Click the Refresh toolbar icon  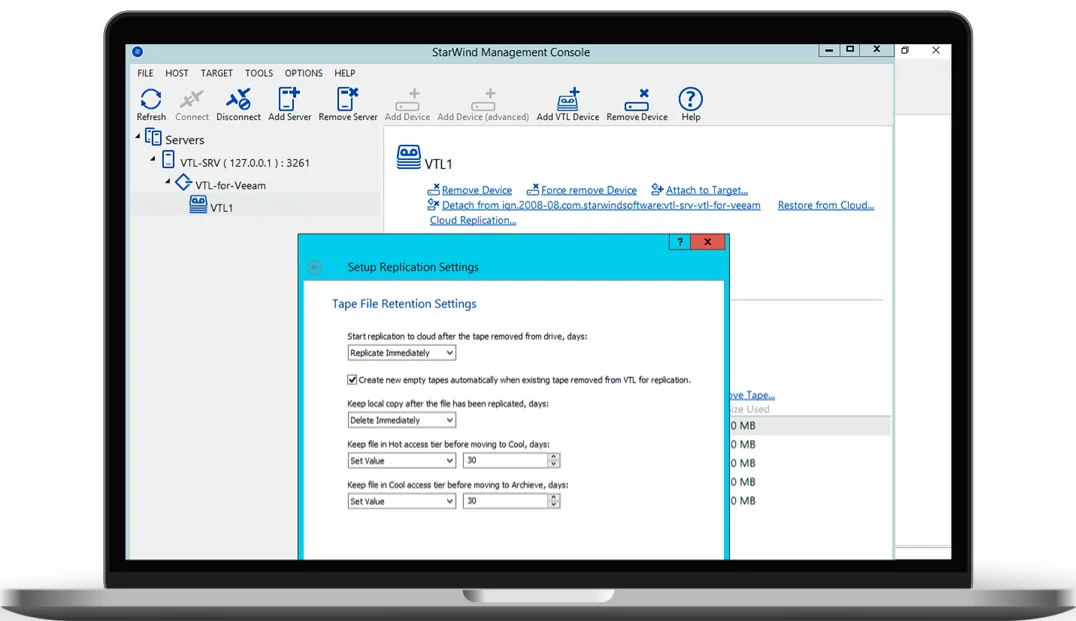click(151, 99)
